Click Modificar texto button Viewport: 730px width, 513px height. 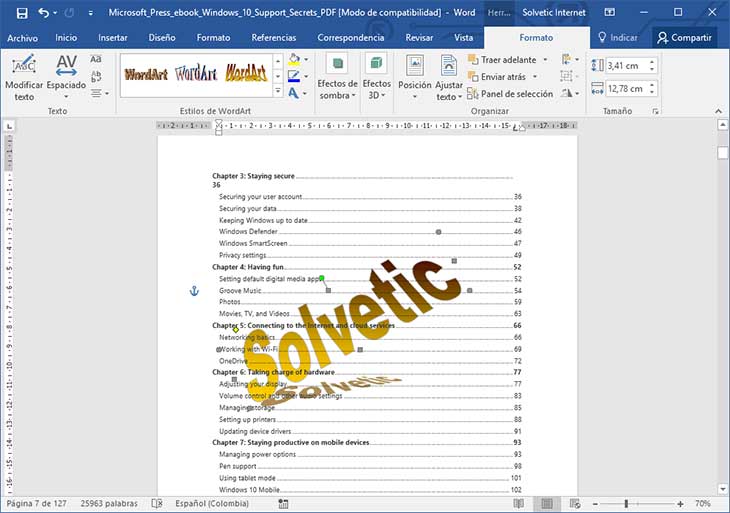pyautogui.click(x=24, y=78)
